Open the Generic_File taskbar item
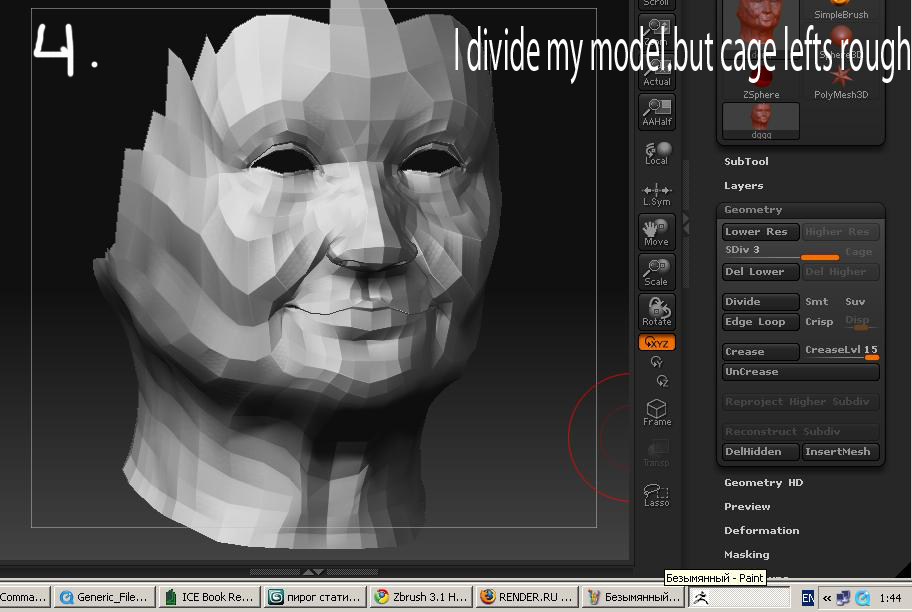912x612 pixels. point(105,597)
